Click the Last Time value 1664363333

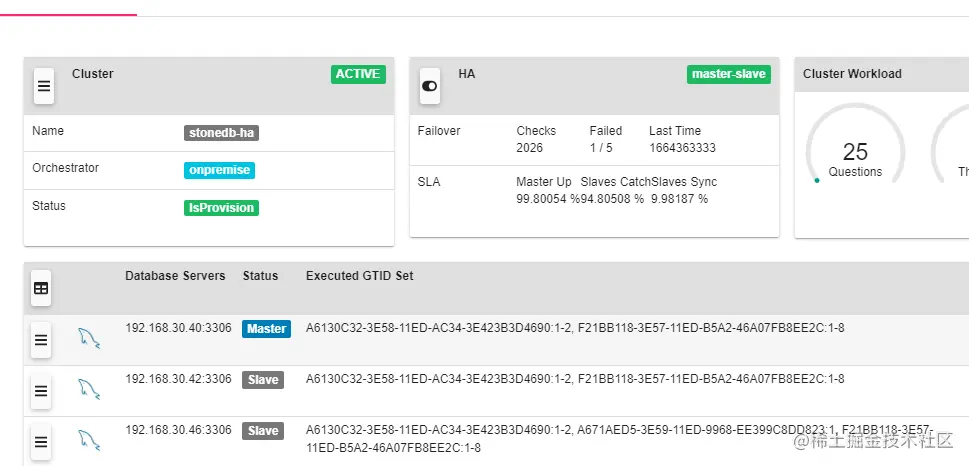682,148
